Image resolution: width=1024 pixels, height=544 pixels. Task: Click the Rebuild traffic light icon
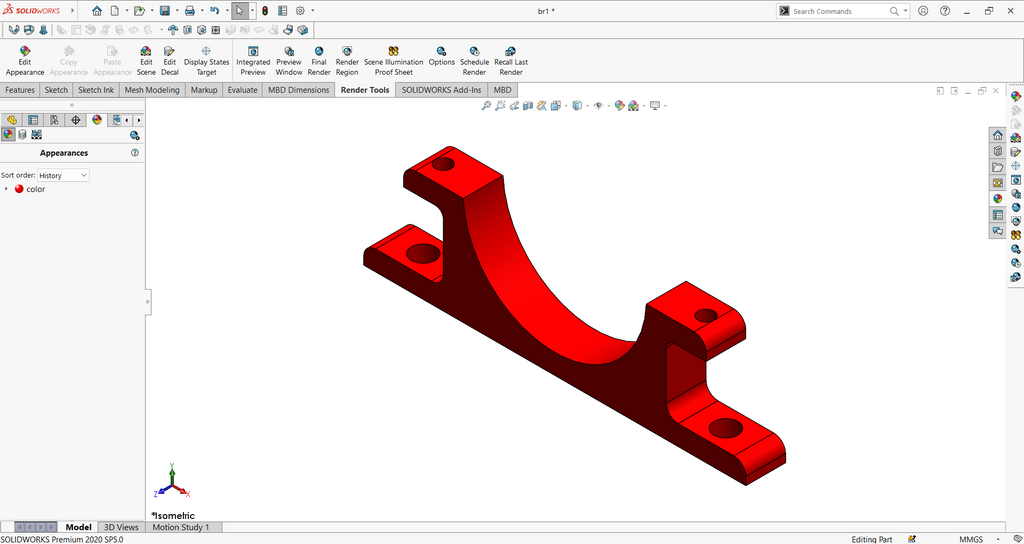265,11
